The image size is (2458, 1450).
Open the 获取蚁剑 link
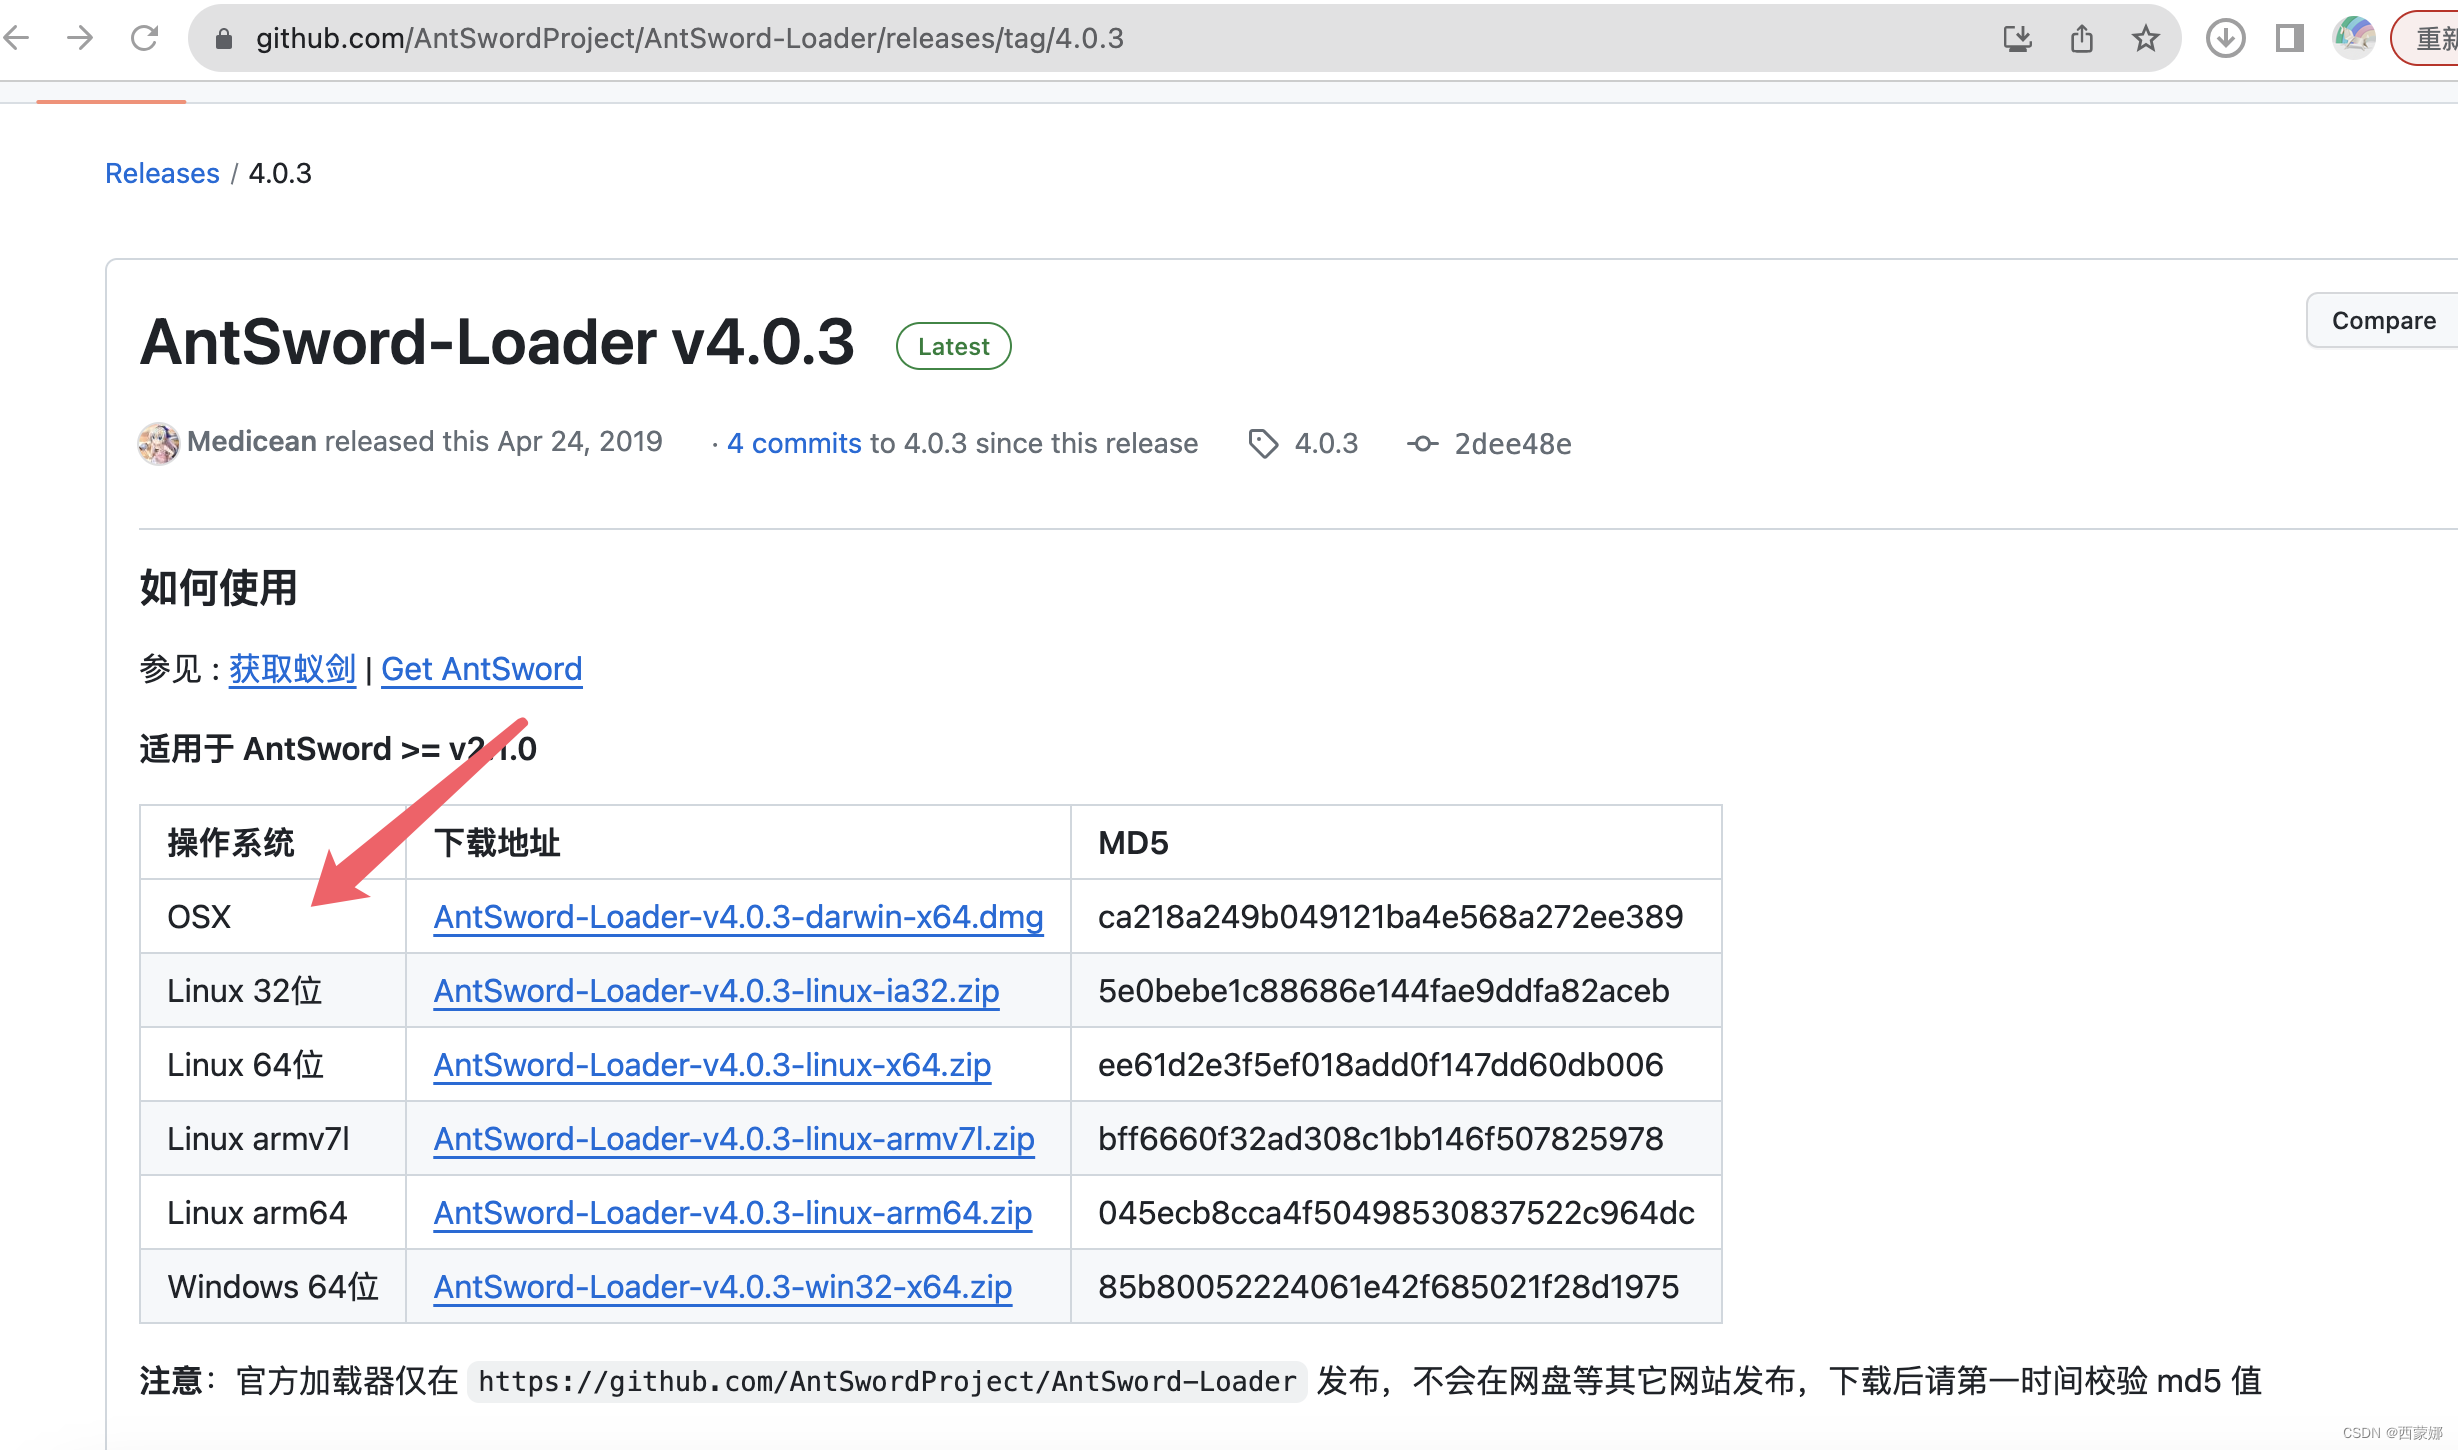click(292, 668)
